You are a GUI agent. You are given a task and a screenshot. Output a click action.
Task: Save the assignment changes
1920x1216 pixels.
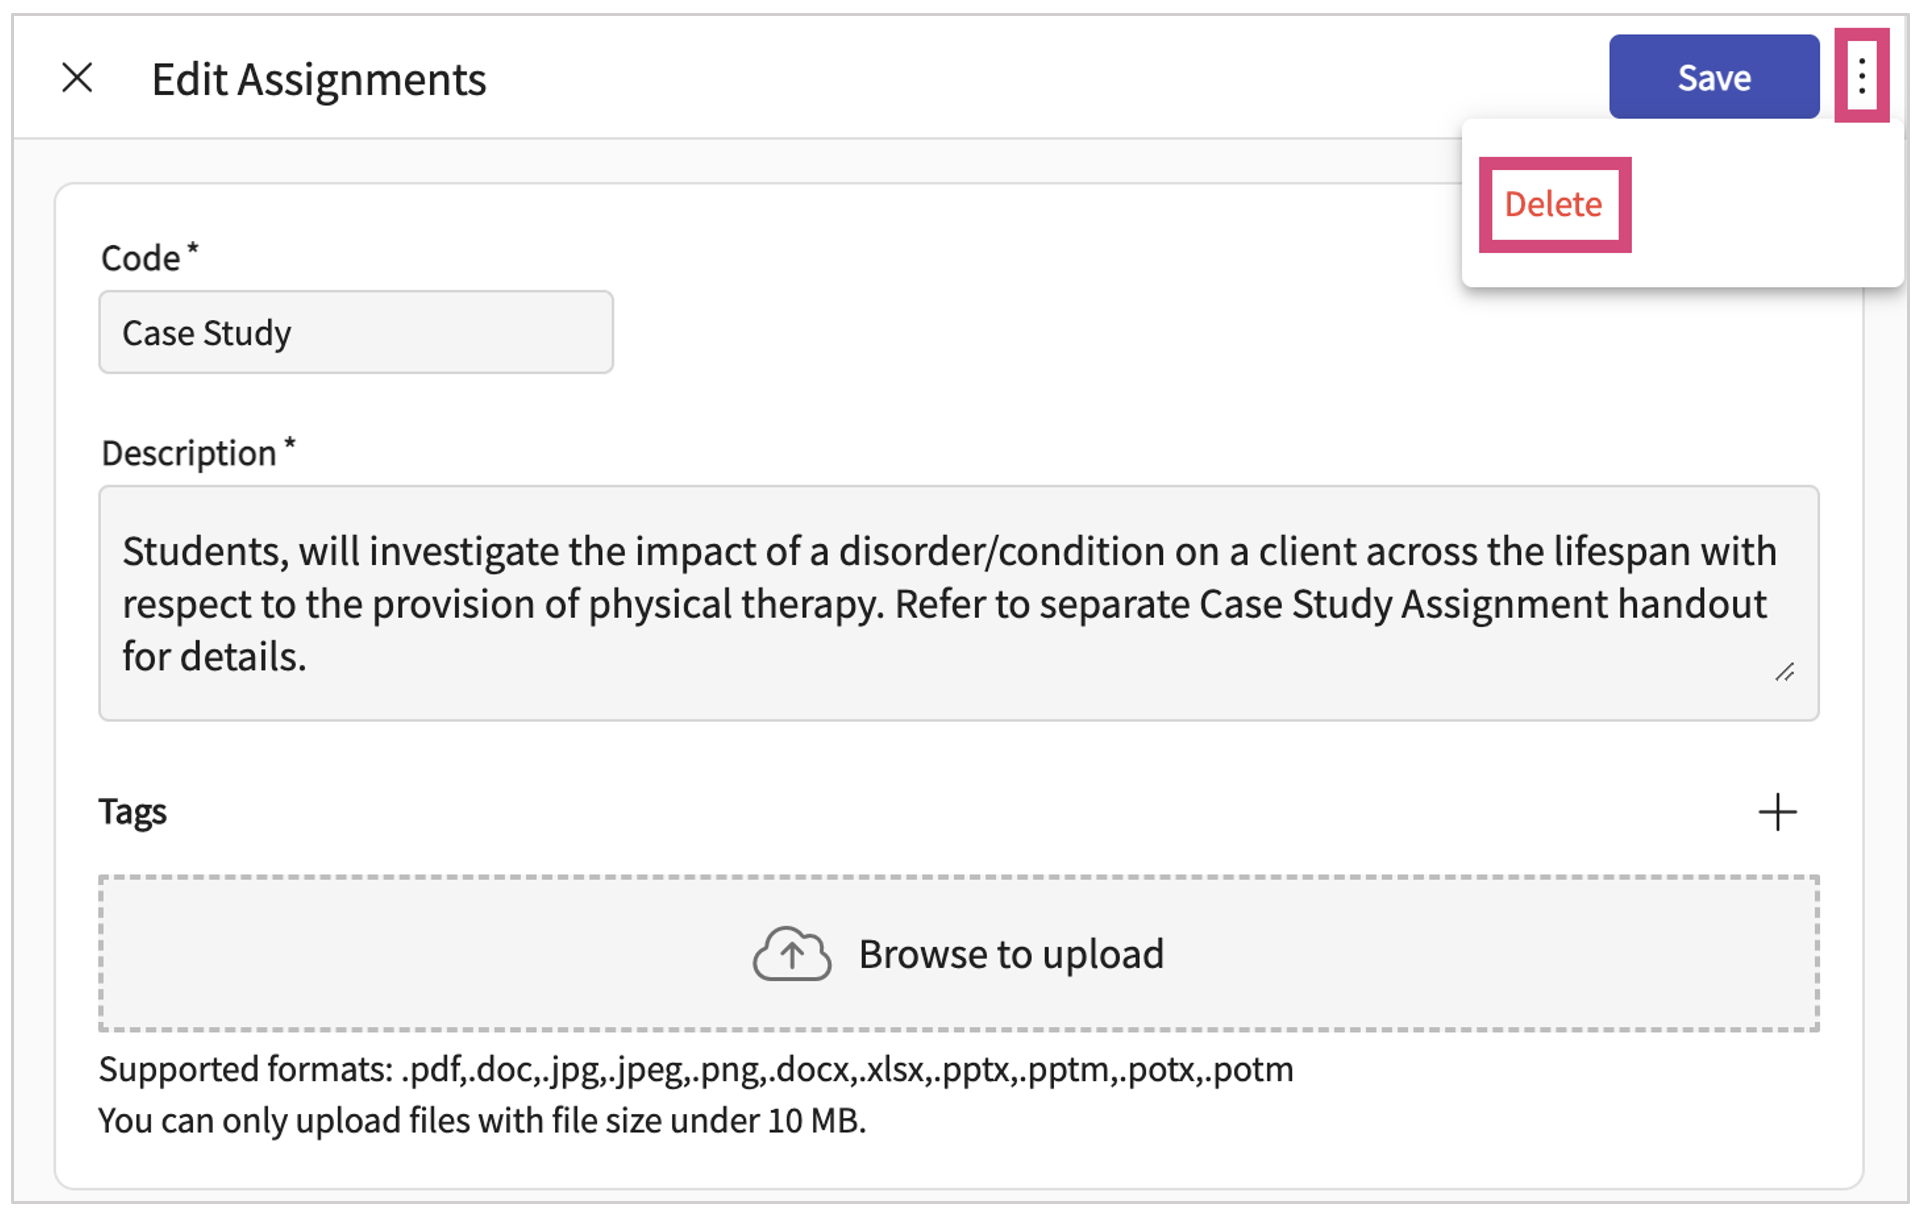click(x=1713, y=77)
